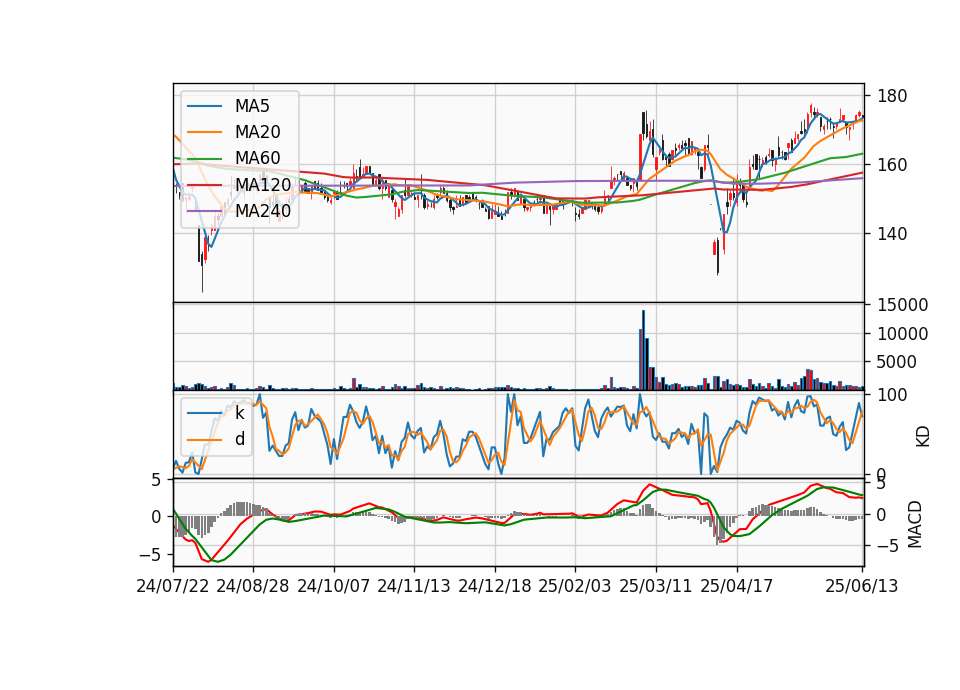Click the 140 price axis label
The width and height of the screenshot is (960, 690).
(893, 234)
